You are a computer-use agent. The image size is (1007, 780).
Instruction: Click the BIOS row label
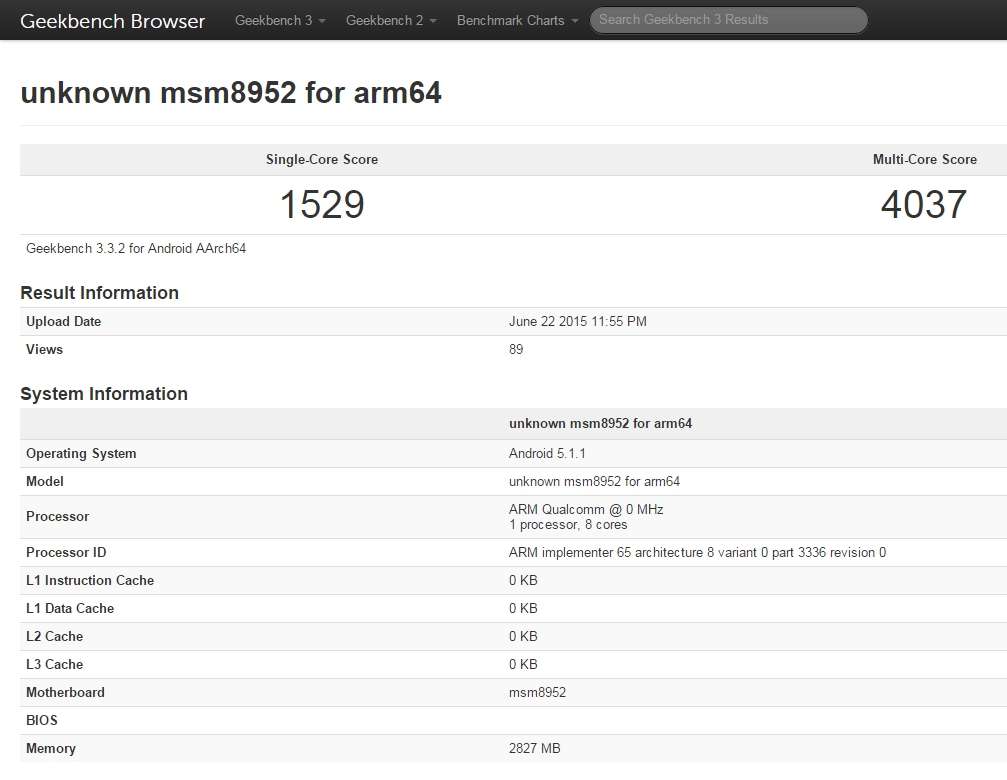coord(42,720)
